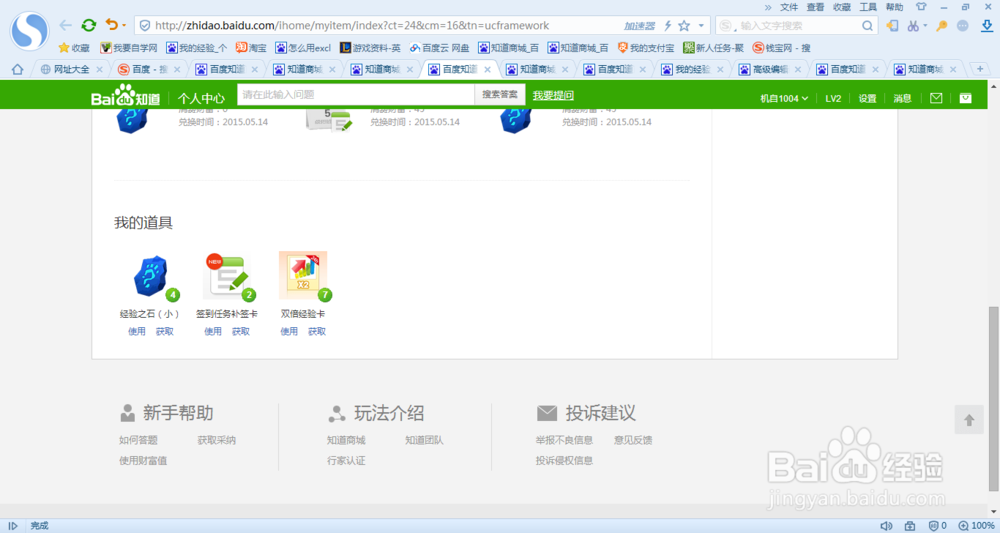Open a new tab with plus button
Image resolution: width=1000 pixels, height=533 pixels.
click(980, 69)
